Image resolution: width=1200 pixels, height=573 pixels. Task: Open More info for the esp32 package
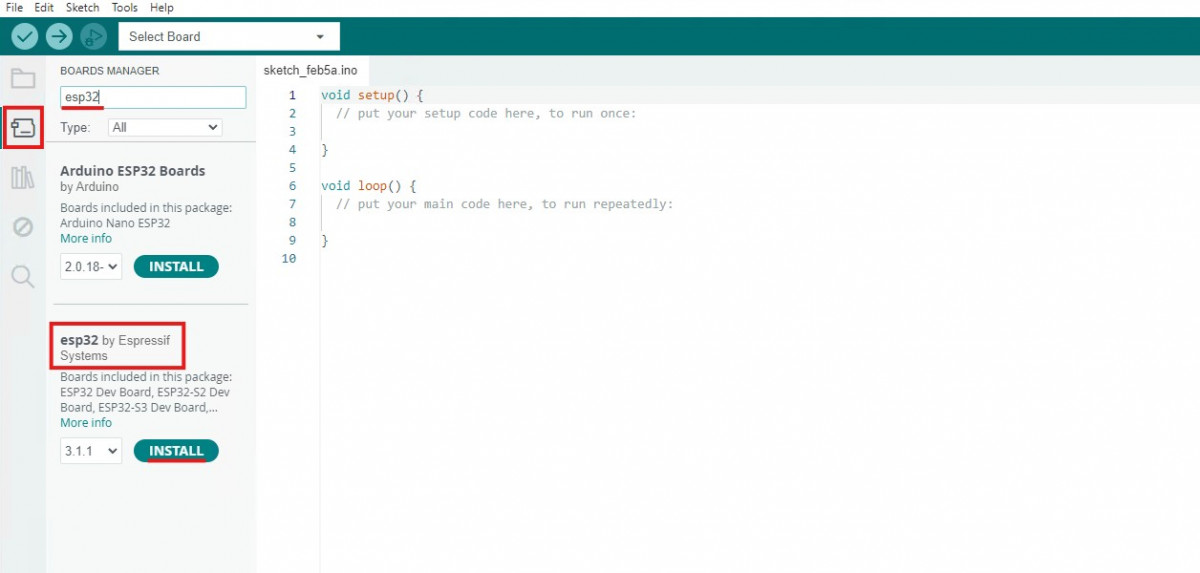pyautogui.click(x=86, y=423)
